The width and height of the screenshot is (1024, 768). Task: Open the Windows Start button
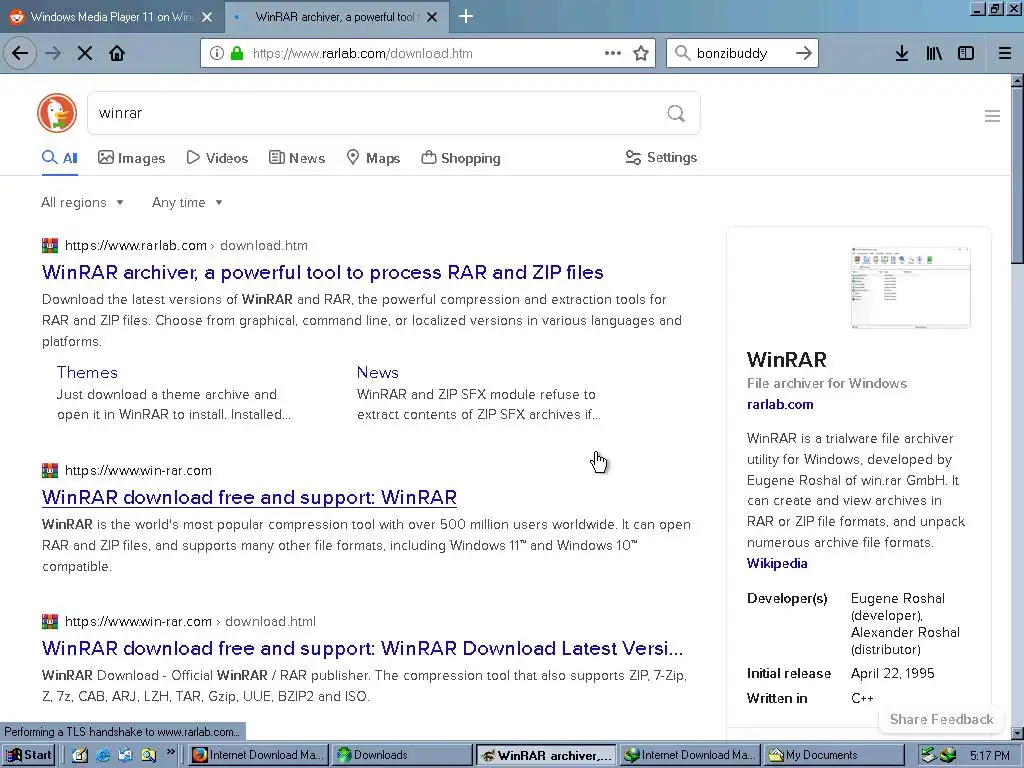[28, 755]
